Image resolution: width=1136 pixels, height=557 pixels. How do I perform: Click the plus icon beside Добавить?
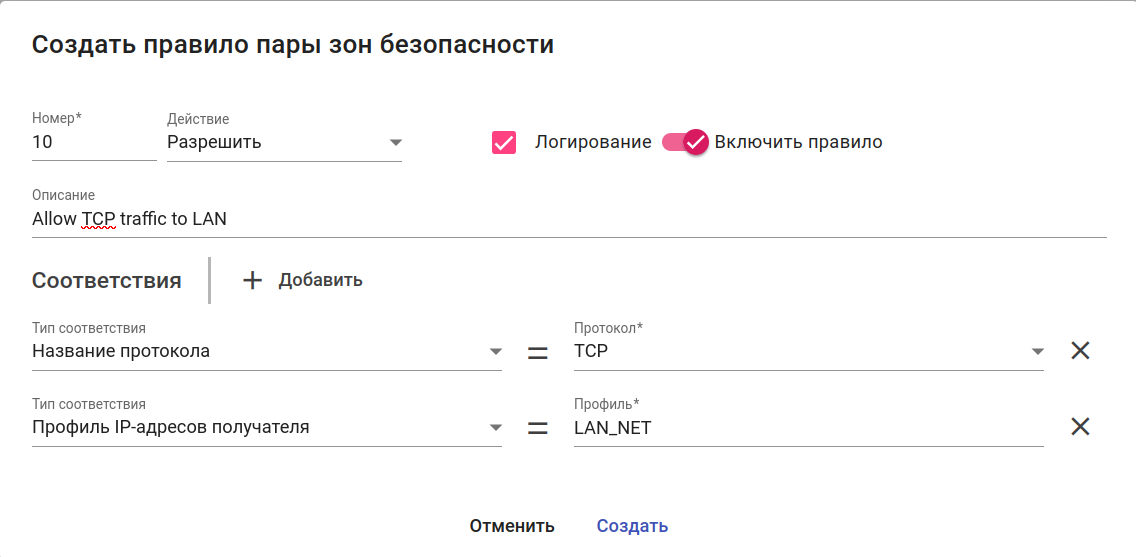click(253, 281)
